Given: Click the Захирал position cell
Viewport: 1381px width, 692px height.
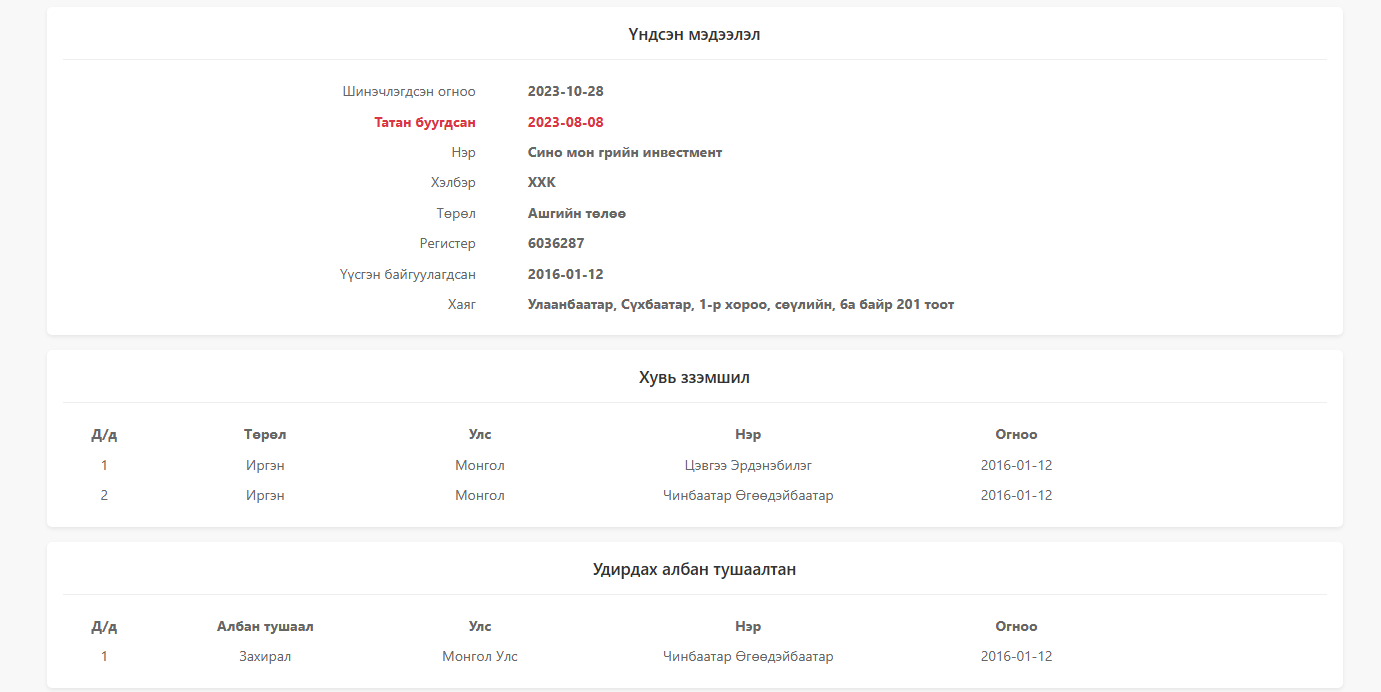Looking at the screenshot, I should click(265, 657).
